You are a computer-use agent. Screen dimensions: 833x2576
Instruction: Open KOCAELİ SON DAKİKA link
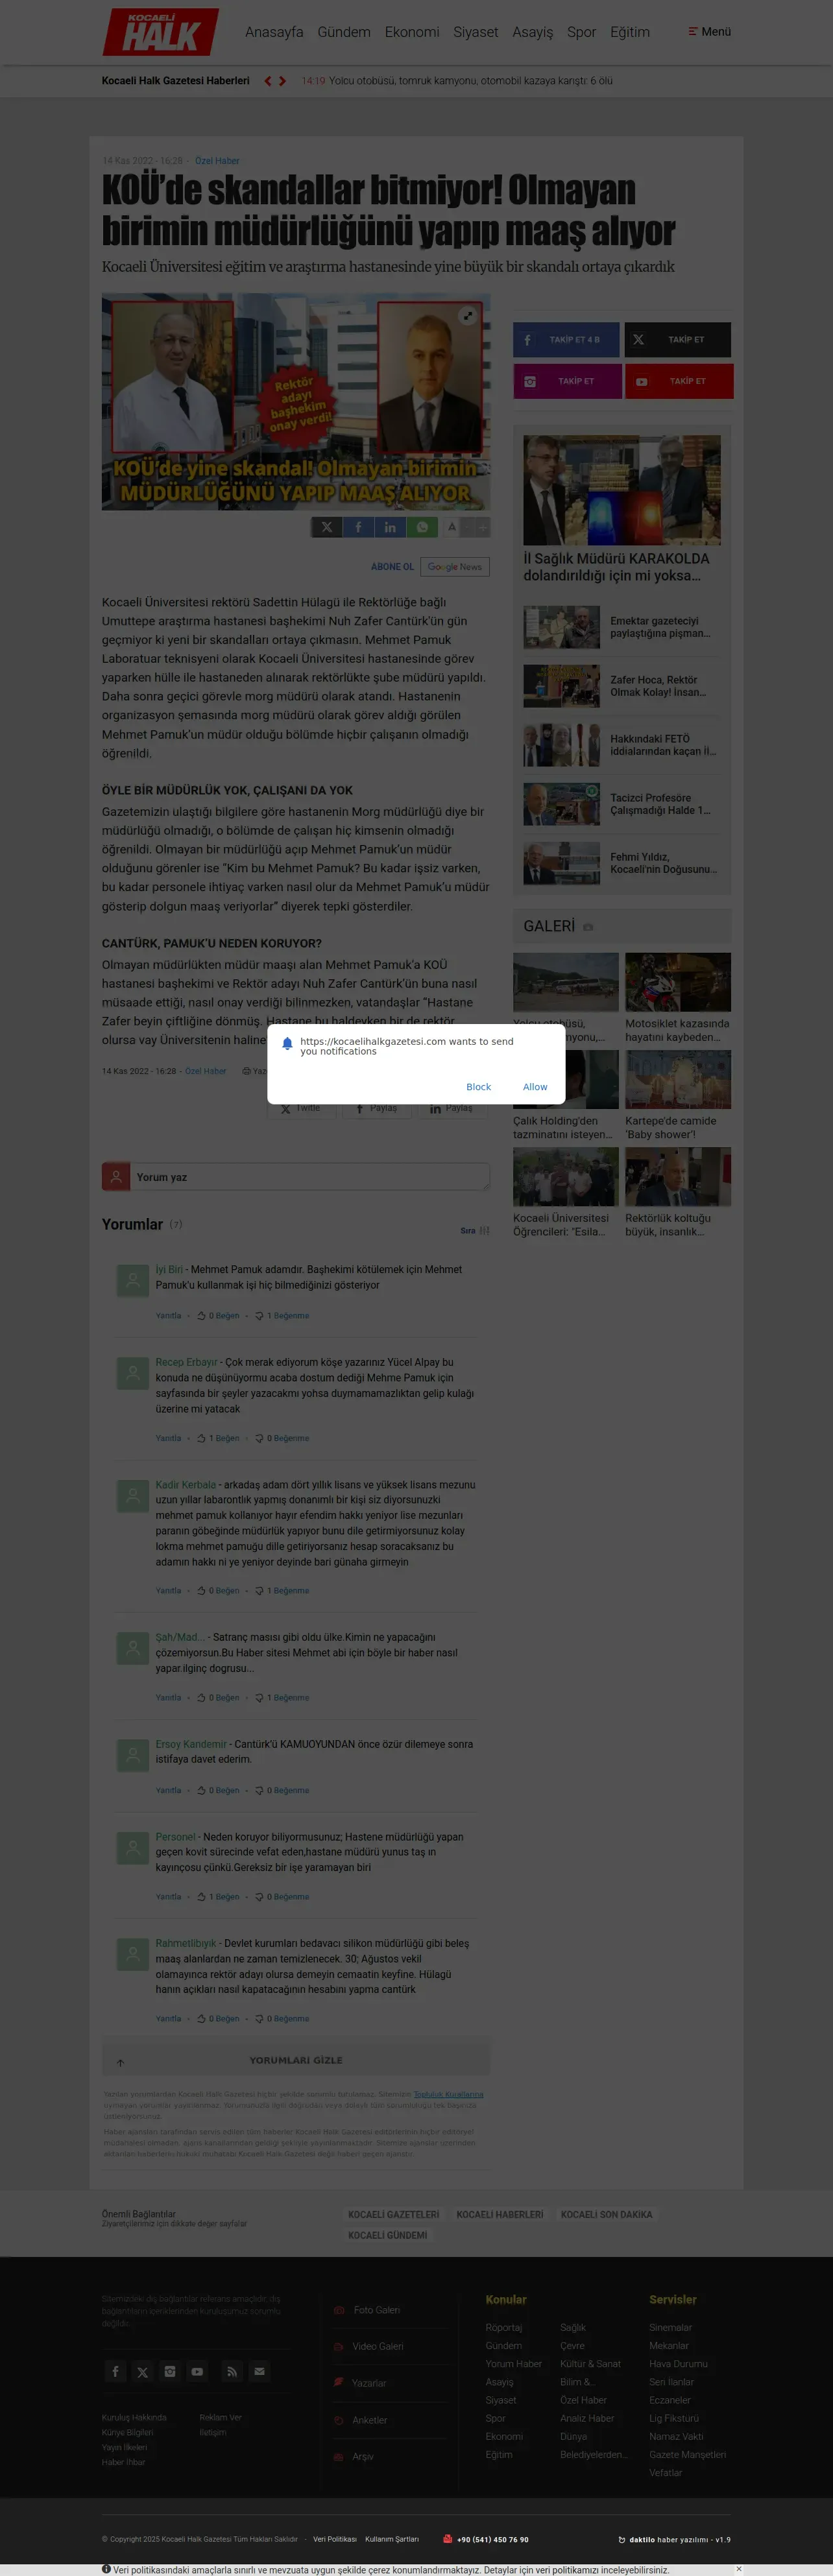click(x=606, y=2214)
